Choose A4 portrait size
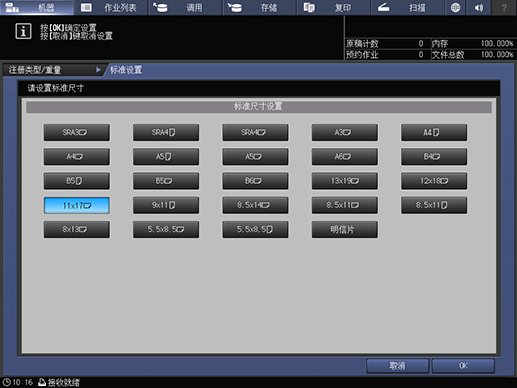This screenshot has width=517, height=388. pos(434,133)
